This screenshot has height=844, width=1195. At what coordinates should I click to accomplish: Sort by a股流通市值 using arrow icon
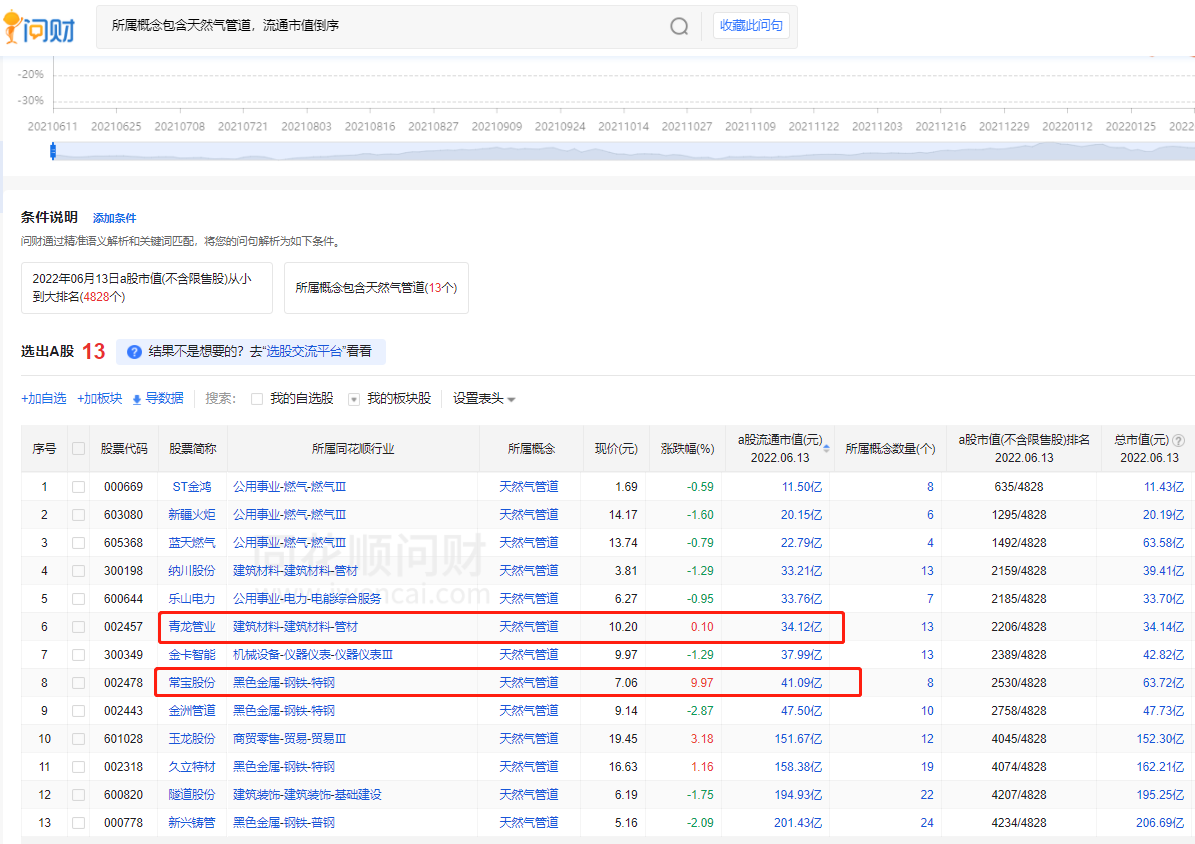[x=827, y=448]
